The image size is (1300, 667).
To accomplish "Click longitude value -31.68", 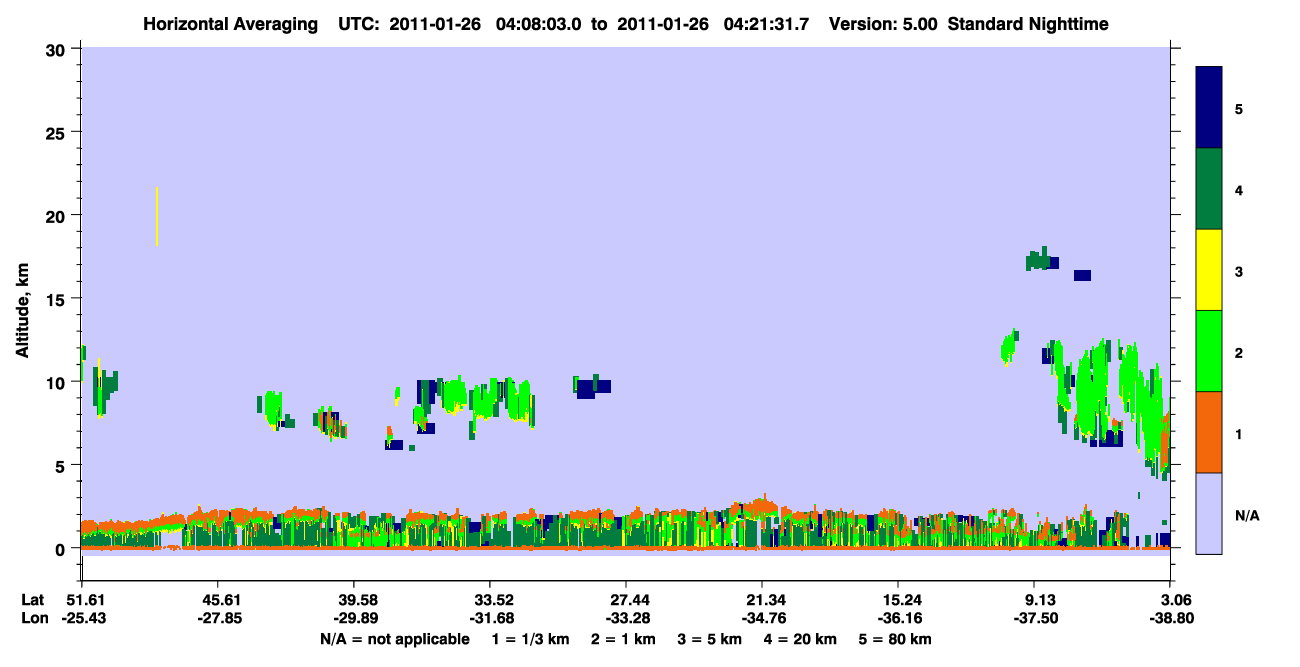I will 492,619.
